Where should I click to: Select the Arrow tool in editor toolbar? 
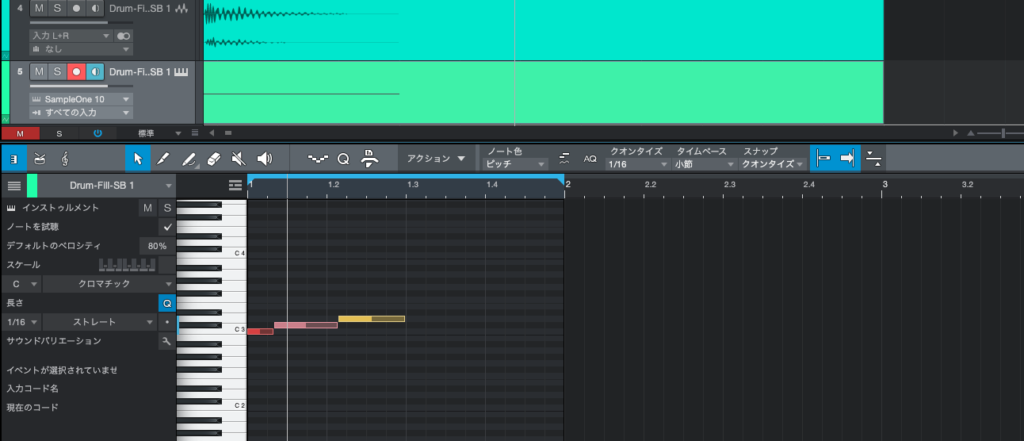[x=137, y=158]
